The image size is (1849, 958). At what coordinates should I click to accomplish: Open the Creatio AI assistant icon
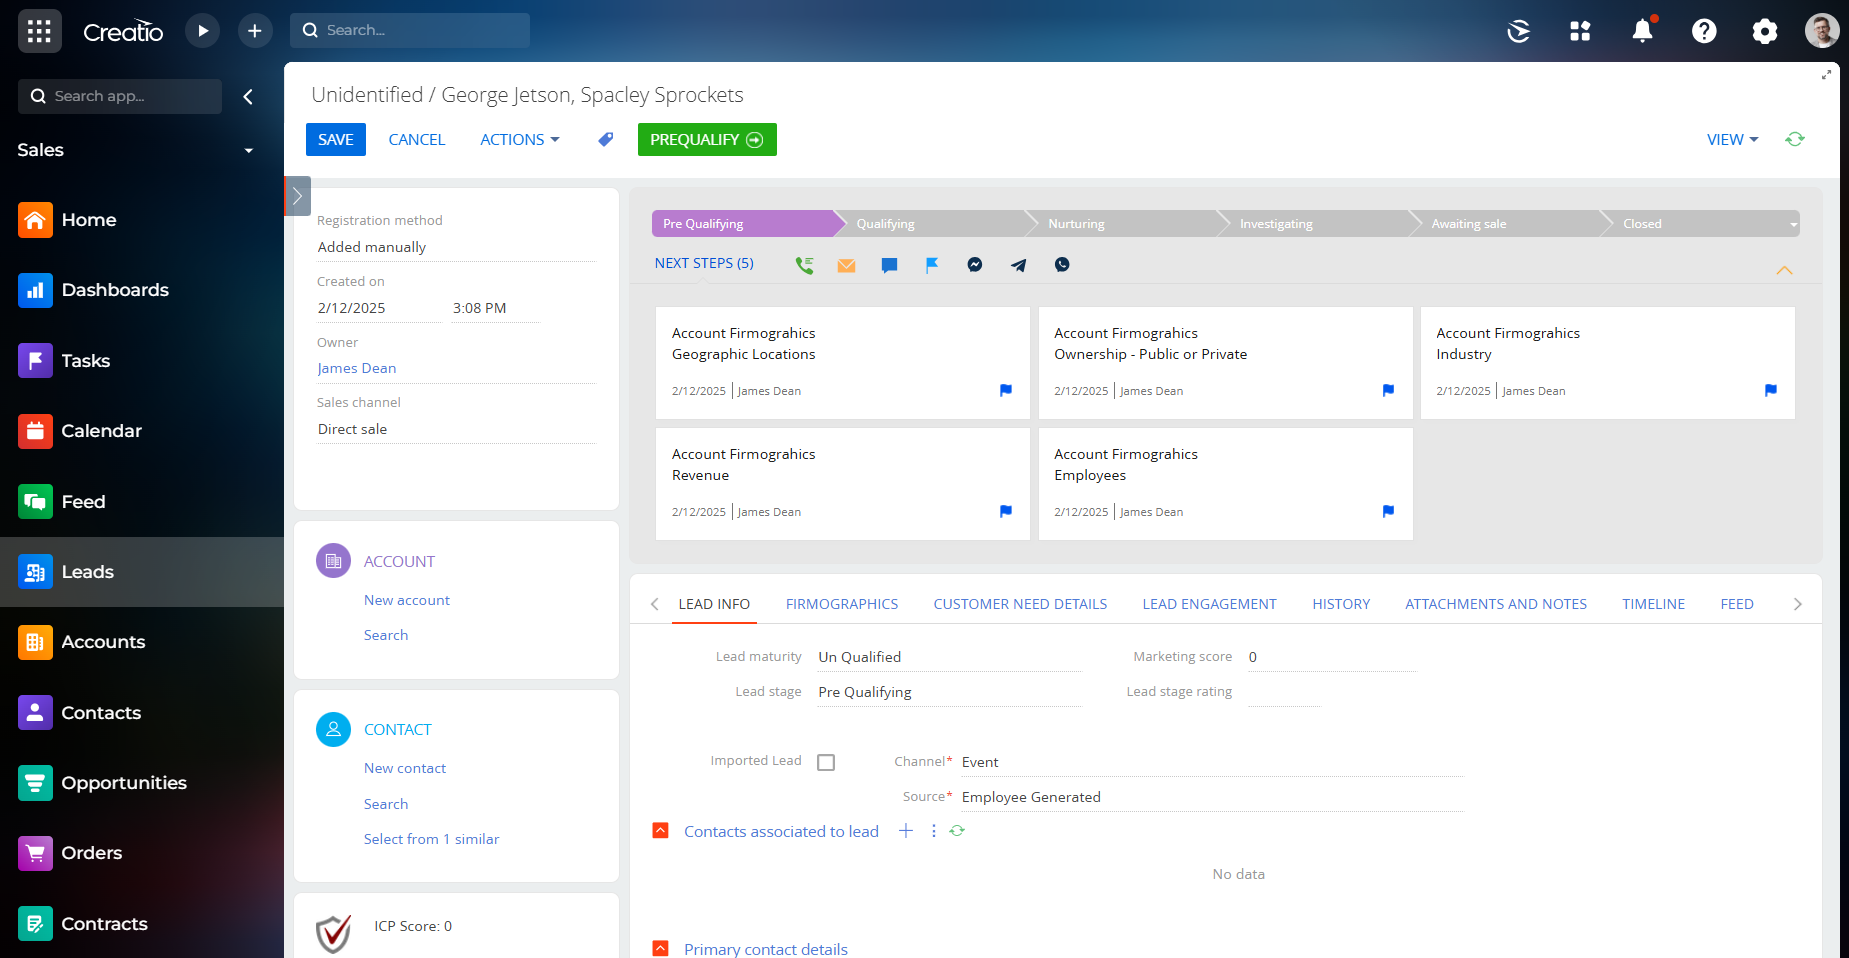(1518, 31)
